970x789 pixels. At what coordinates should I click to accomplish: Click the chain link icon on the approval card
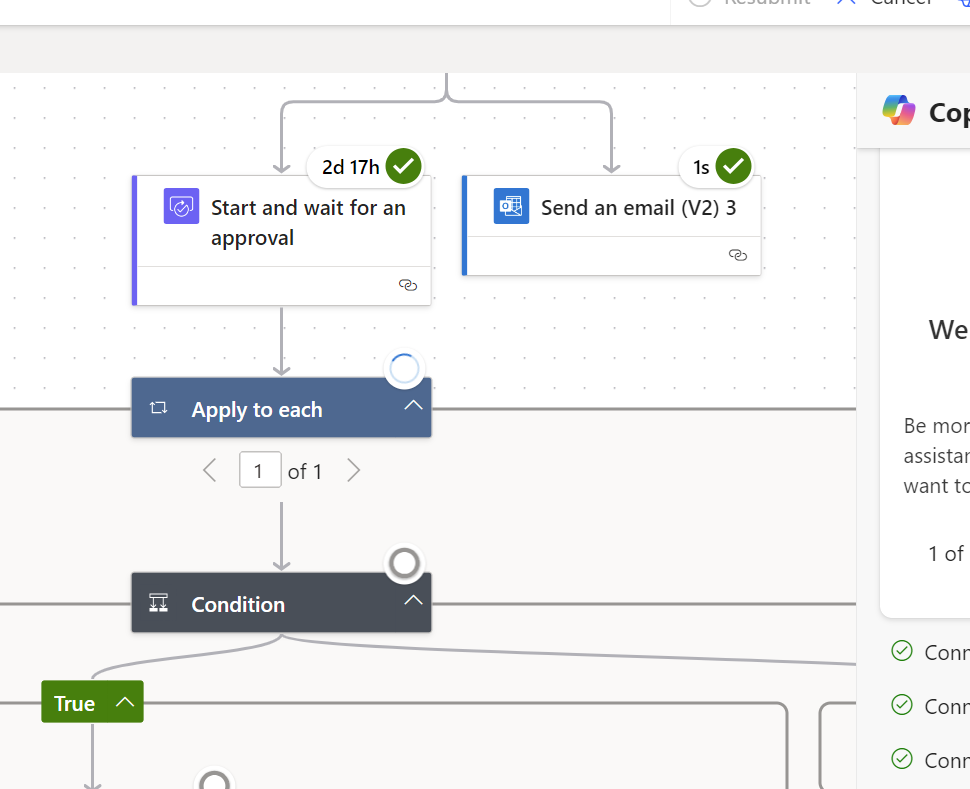tap(408, 285)
